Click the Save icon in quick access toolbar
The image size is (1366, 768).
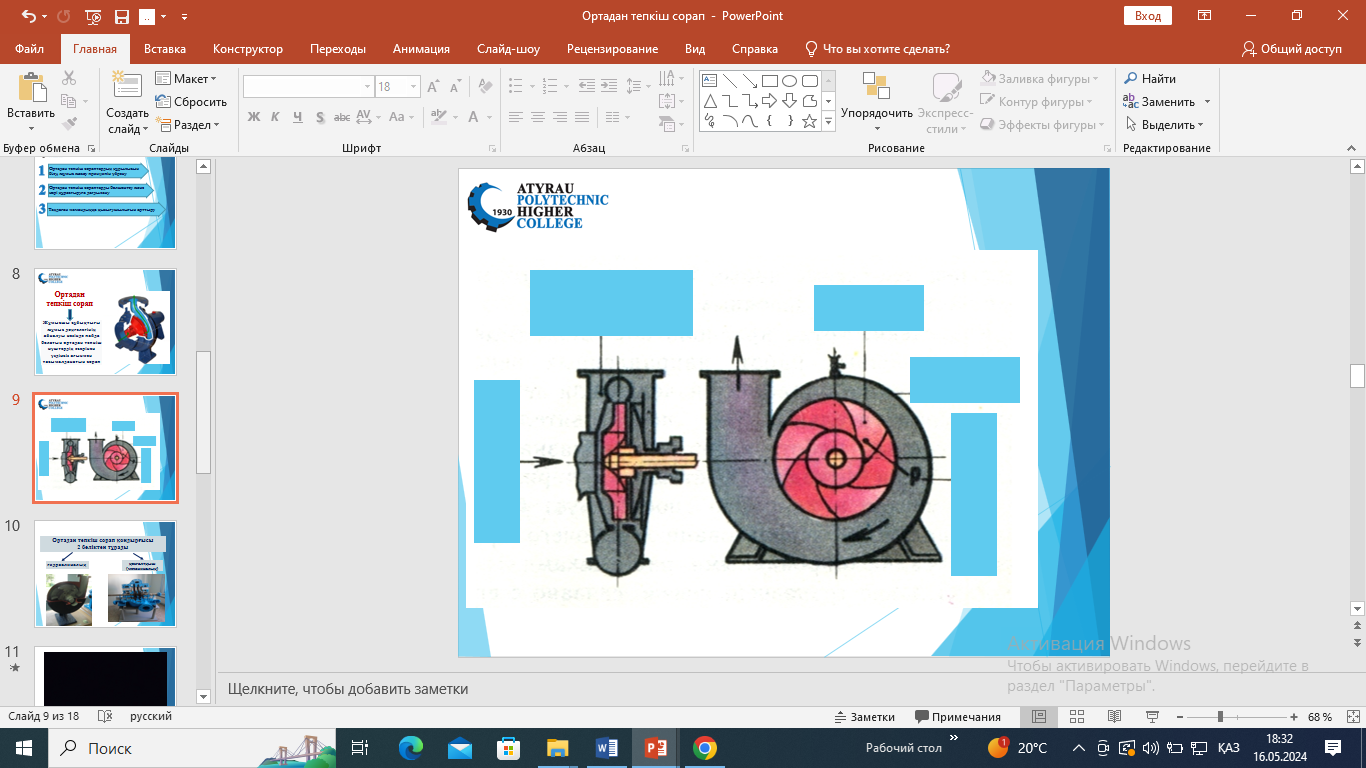tap(121, 17)
